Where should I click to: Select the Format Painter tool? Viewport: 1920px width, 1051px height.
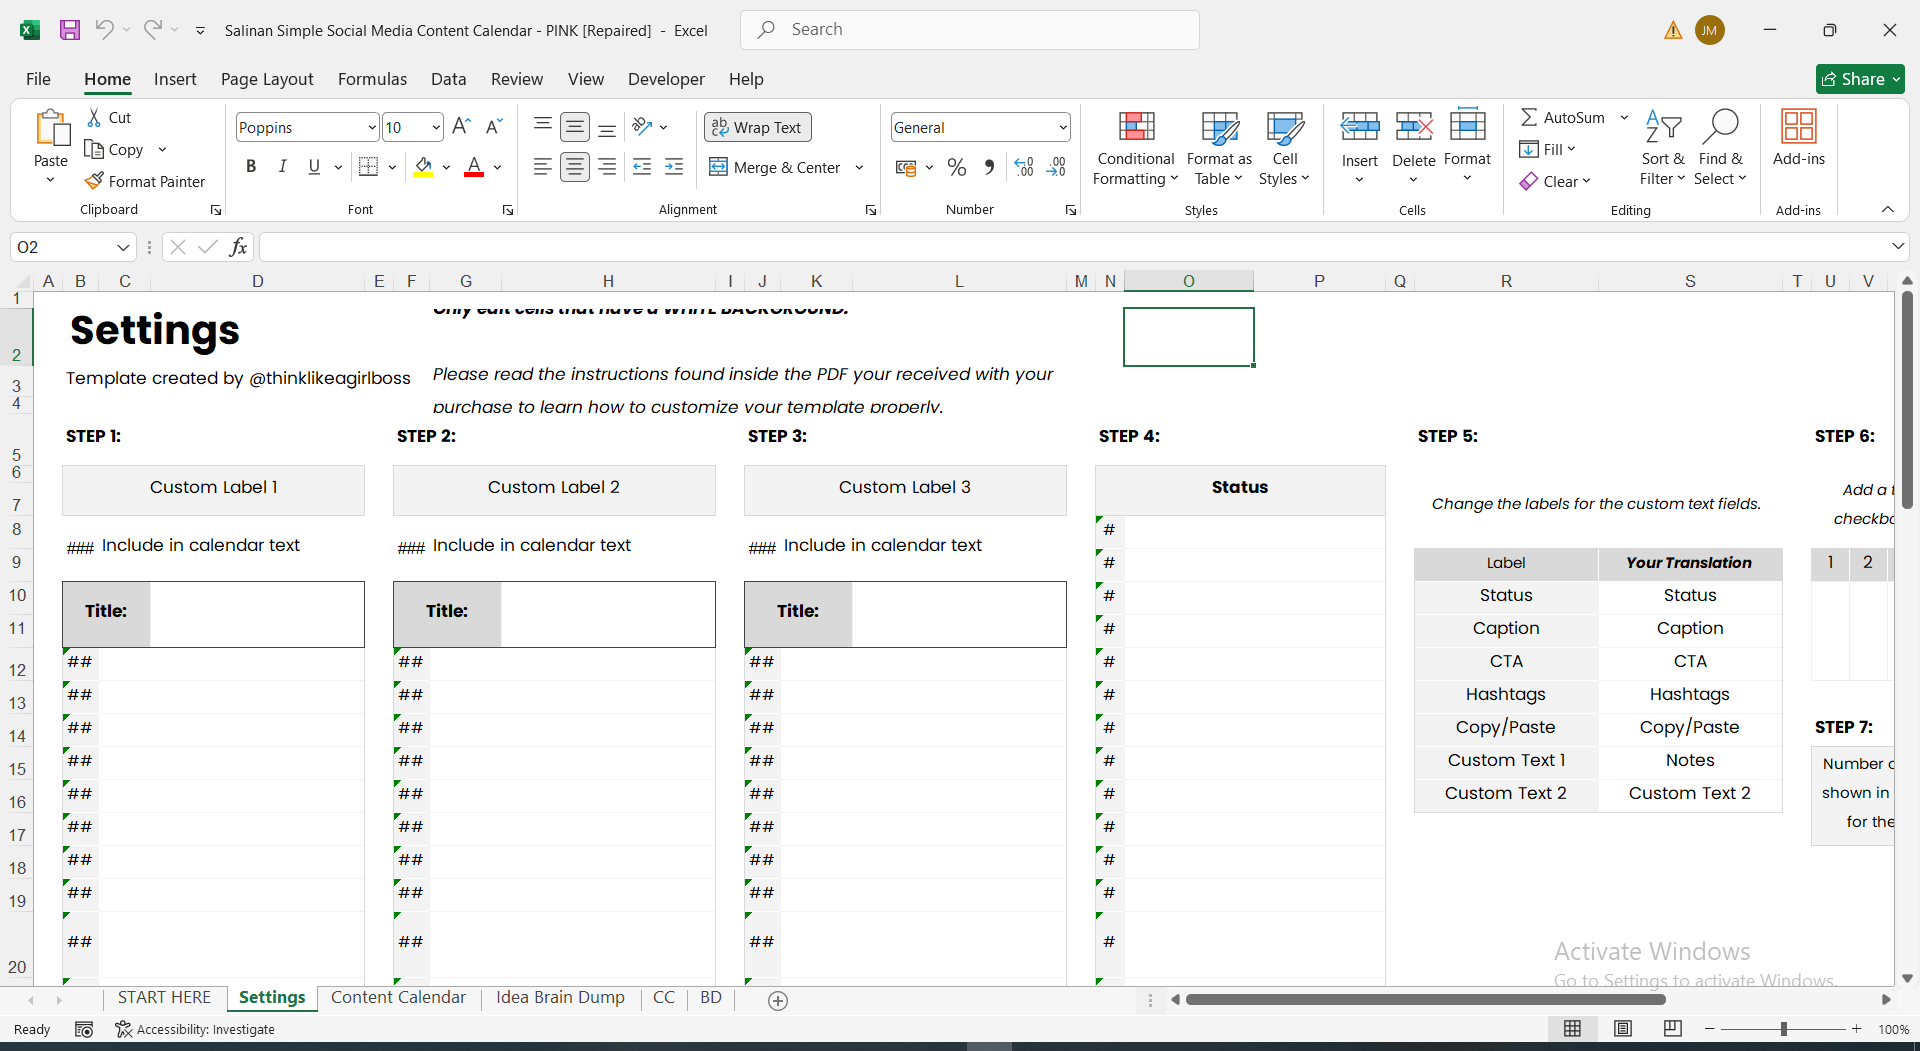coord(146,181)
